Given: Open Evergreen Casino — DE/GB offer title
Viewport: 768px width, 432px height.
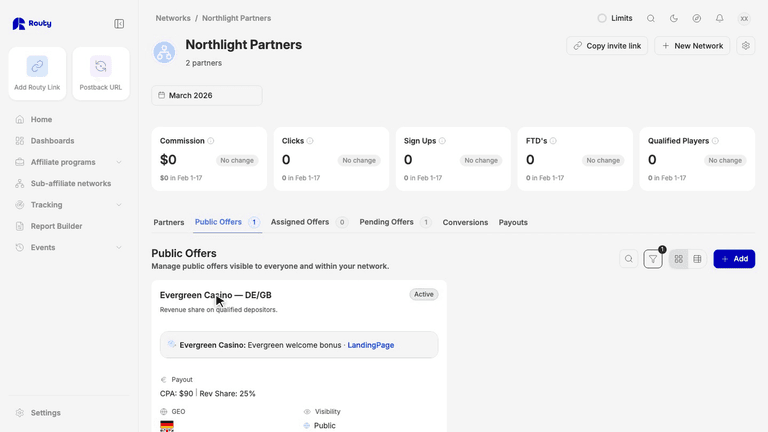Looking at the screenshot, I should point(216,295).
